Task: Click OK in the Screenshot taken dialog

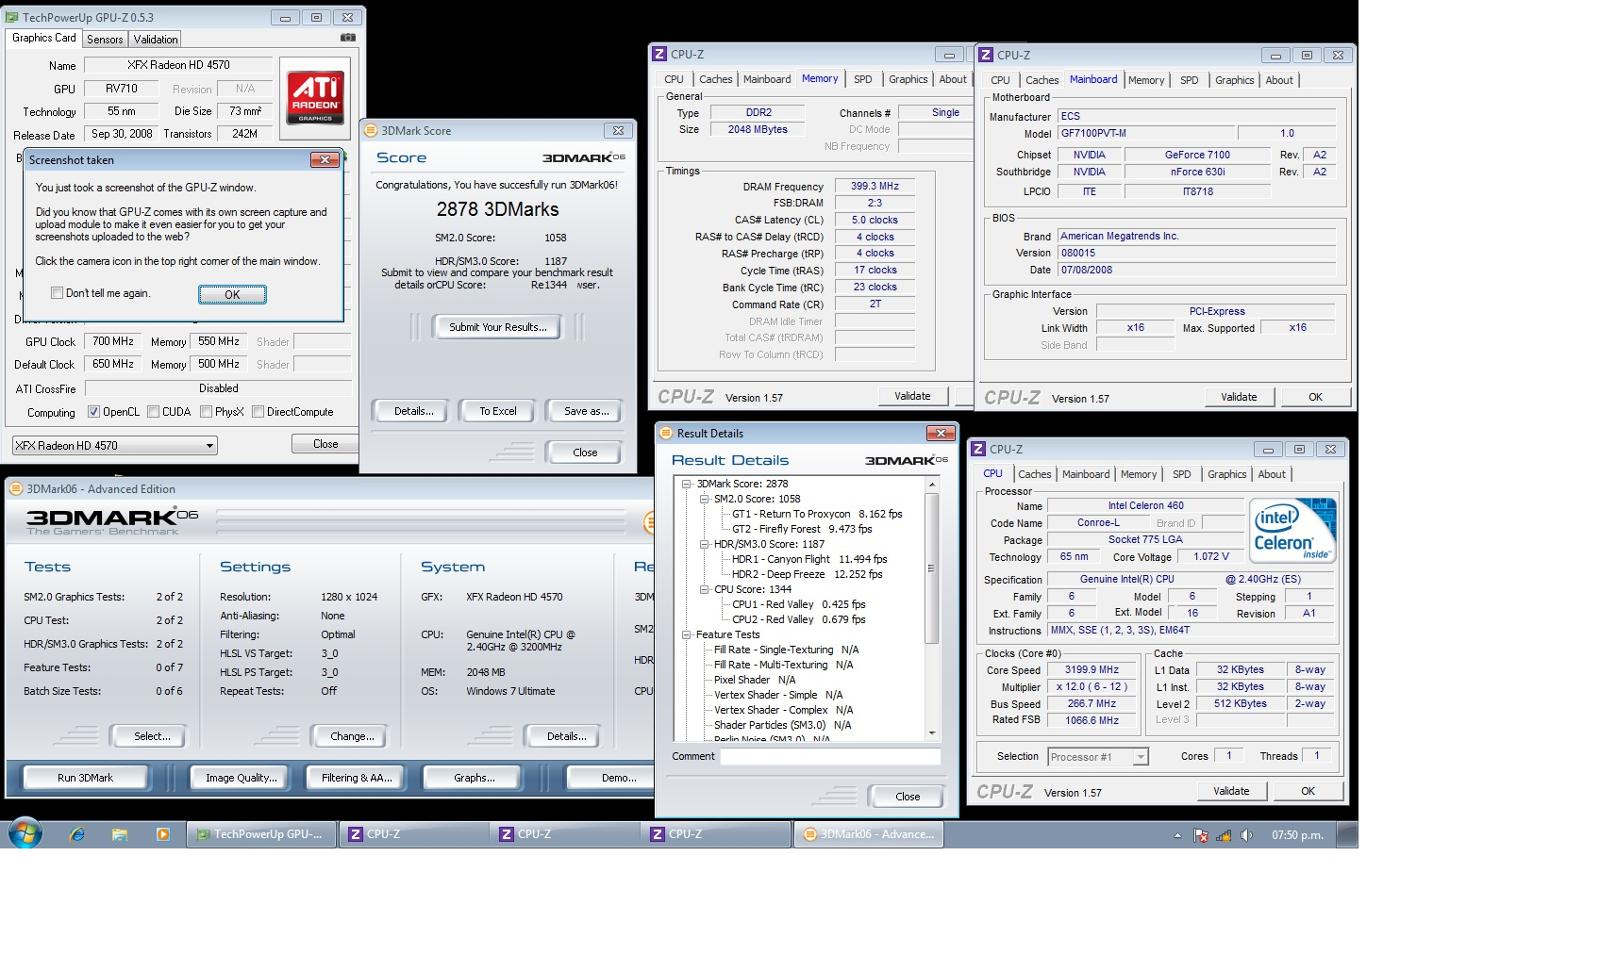Action: click(232, 294)
